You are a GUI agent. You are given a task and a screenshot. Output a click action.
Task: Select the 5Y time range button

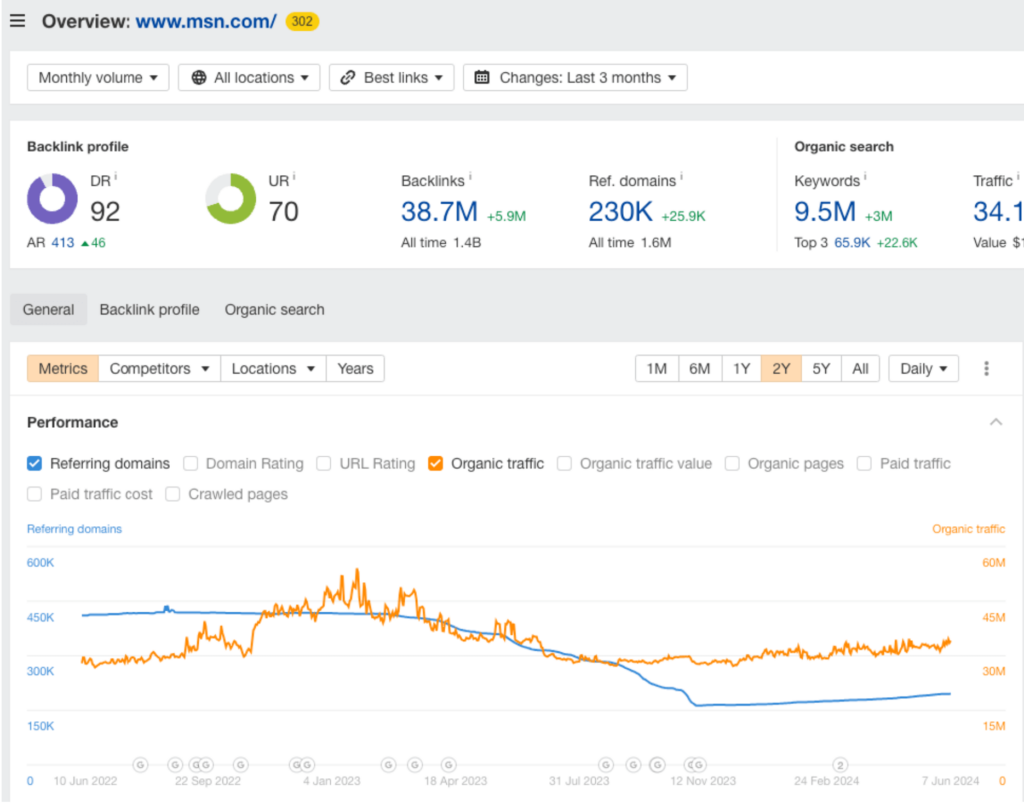point(821,369)
